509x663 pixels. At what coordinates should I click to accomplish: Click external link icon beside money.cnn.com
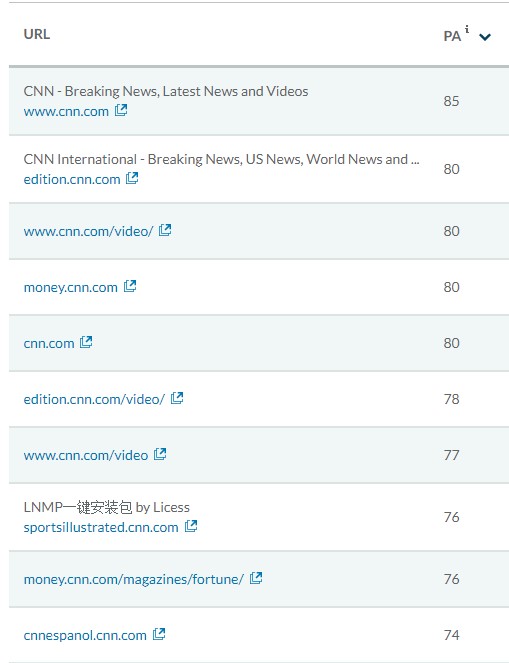(130, 286)
